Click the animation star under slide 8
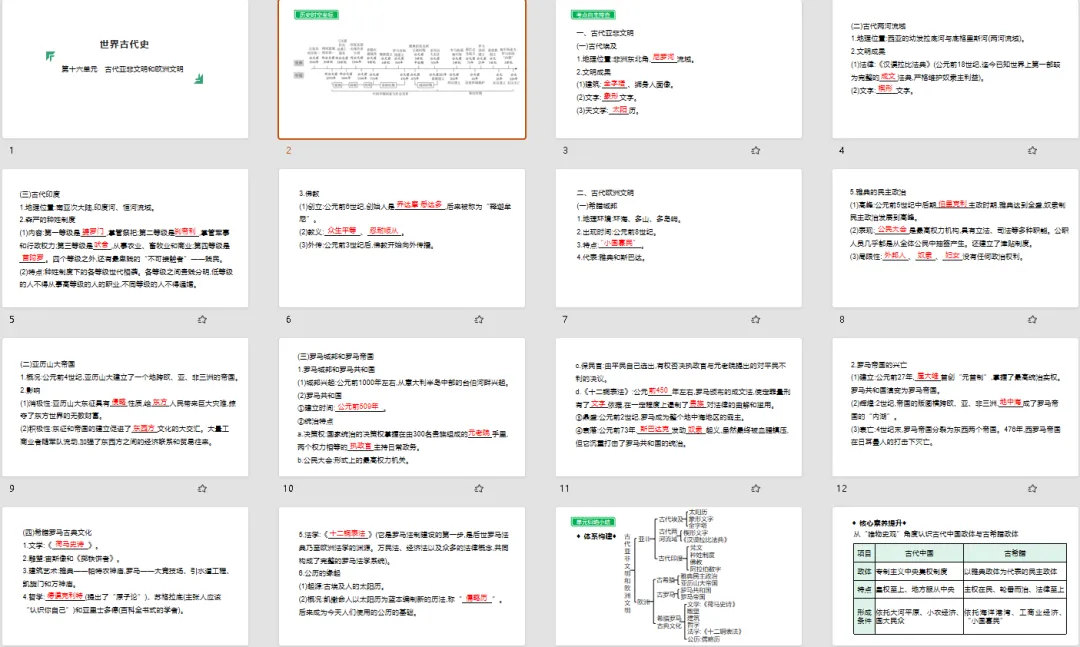Viewport: 1080px width, 647px height. tap(1032, 319)
